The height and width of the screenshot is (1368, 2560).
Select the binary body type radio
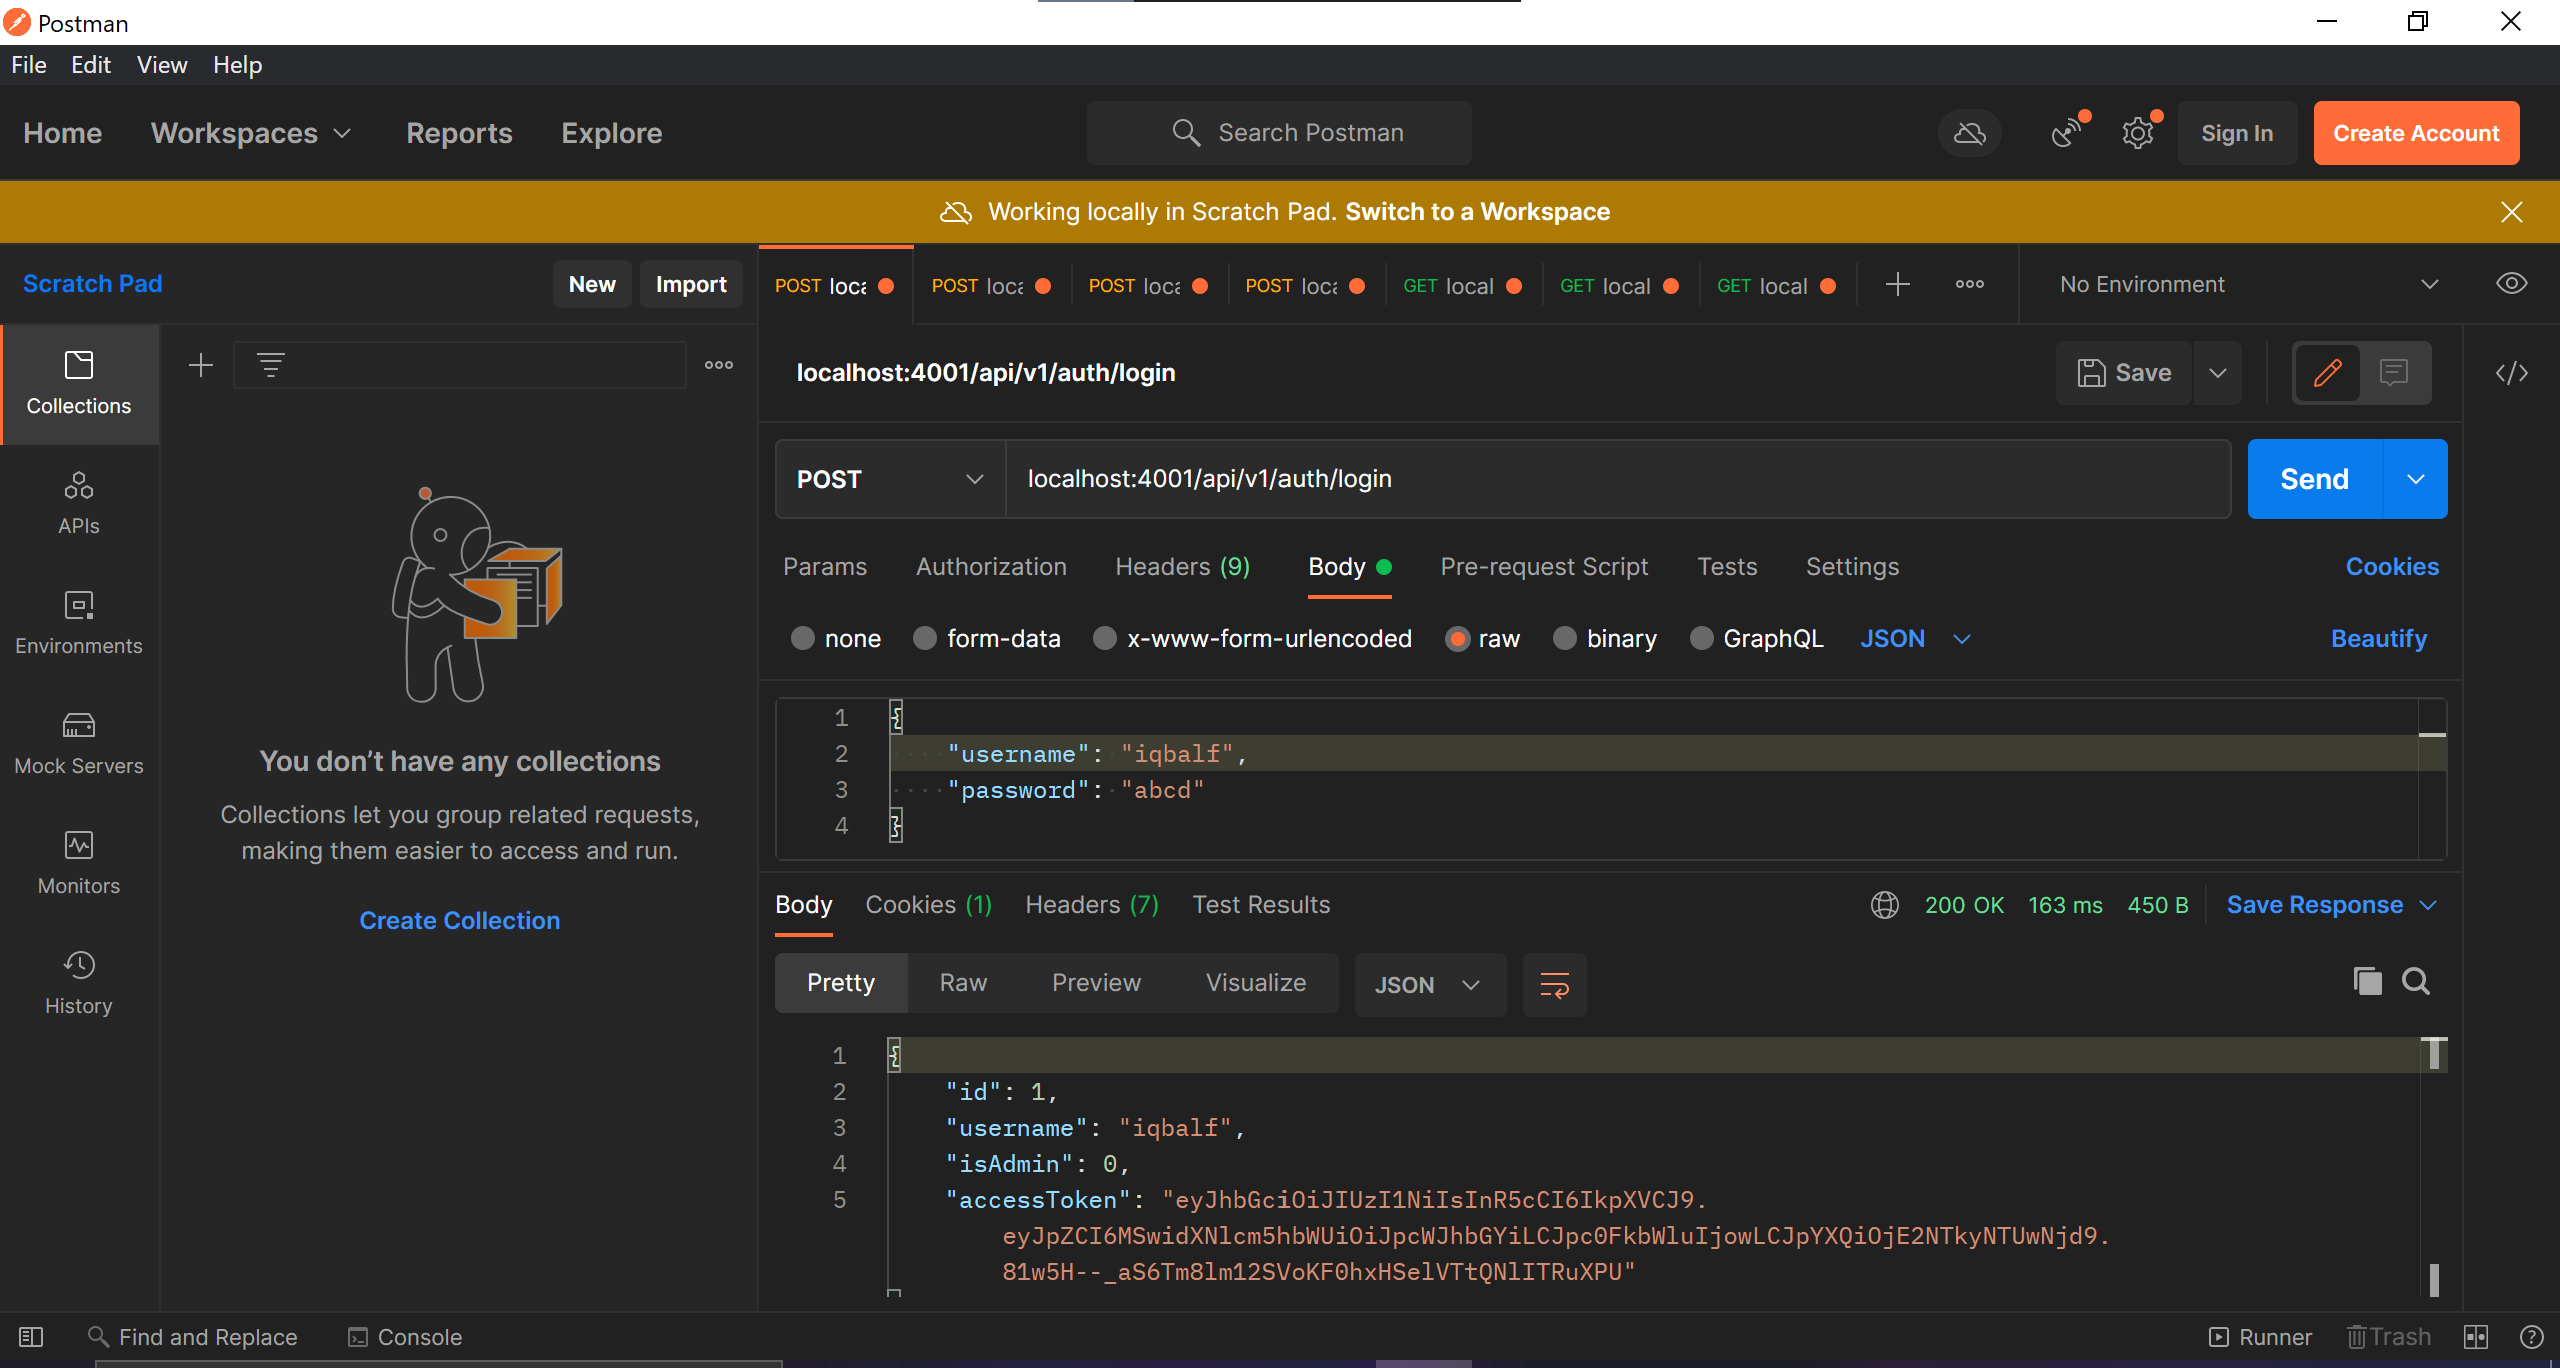(x=1564, y=638)
